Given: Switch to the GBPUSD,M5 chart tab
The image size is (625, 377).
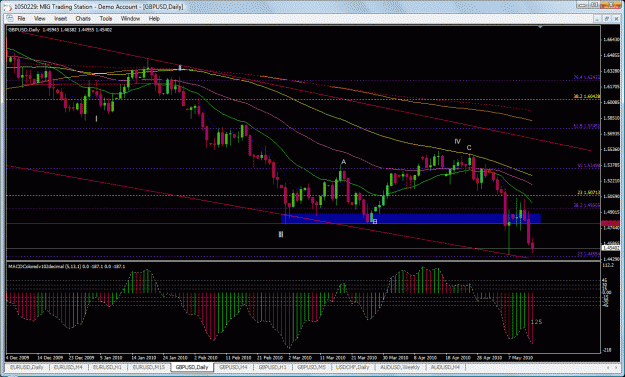Looking at the screenshot, I should pyautogui.click(x=312, y=367).
